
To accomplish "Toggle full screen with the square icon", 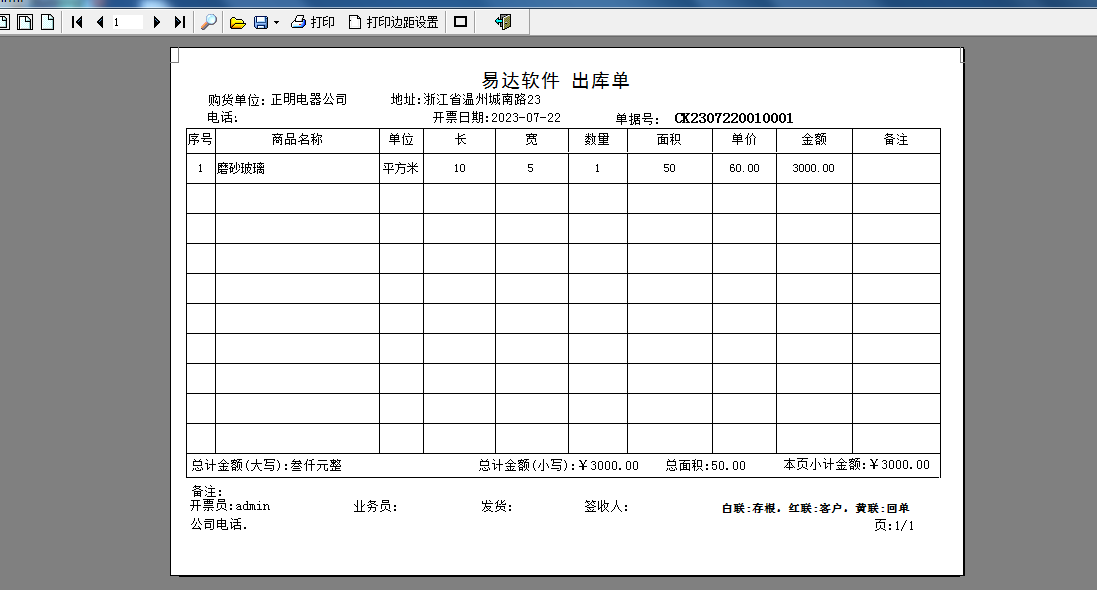I will pos(460,21).
